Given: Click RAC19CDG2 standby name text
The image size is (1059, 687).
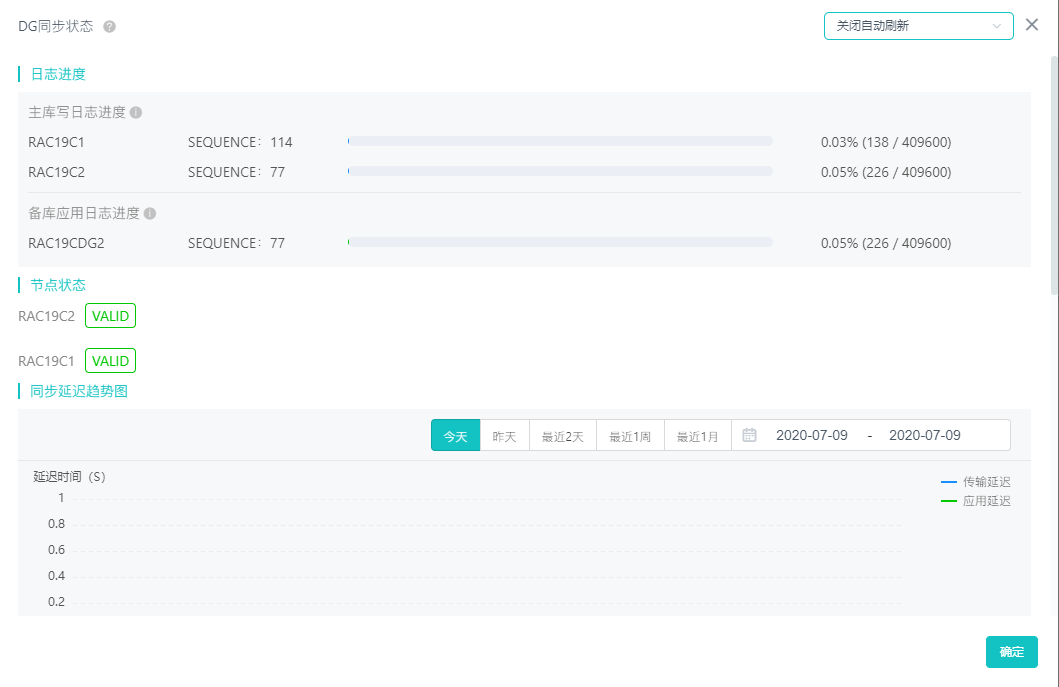Looking at the screenshot, I should click(x=66, y=243).
